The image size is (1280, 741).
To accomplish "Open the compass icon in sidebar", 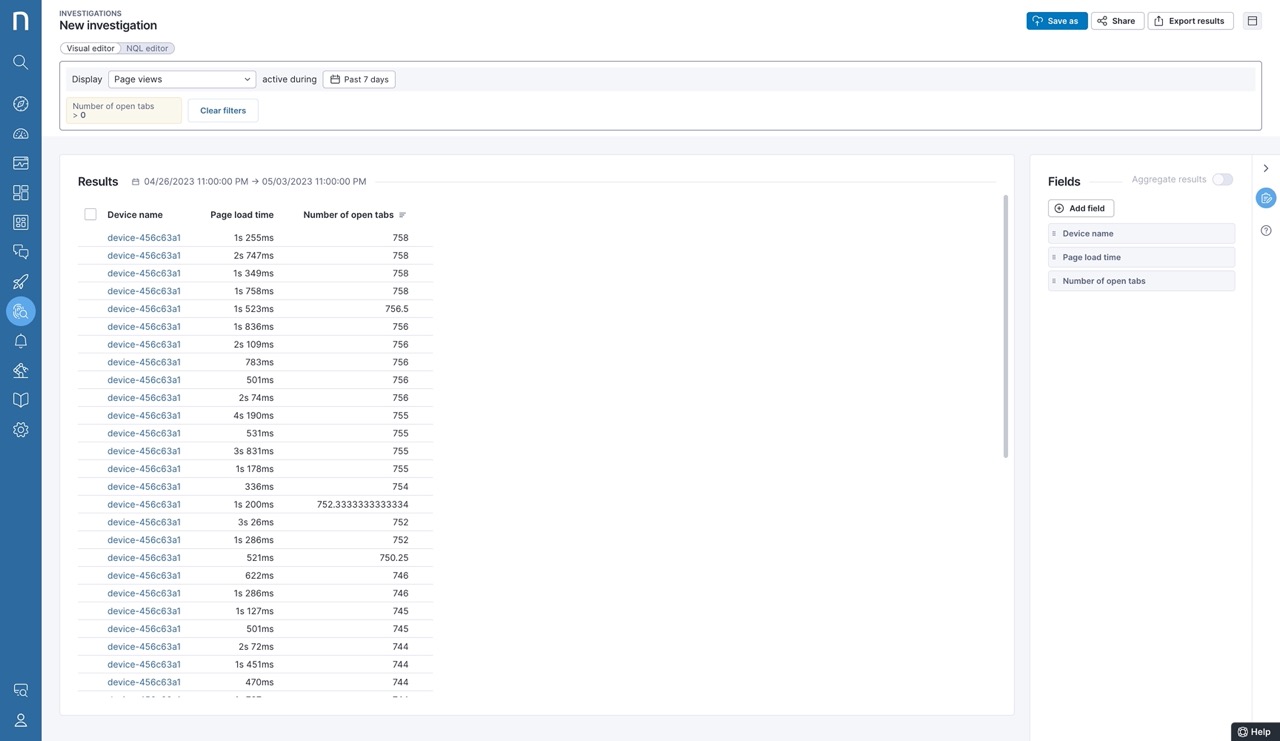I will click(20, 104).
